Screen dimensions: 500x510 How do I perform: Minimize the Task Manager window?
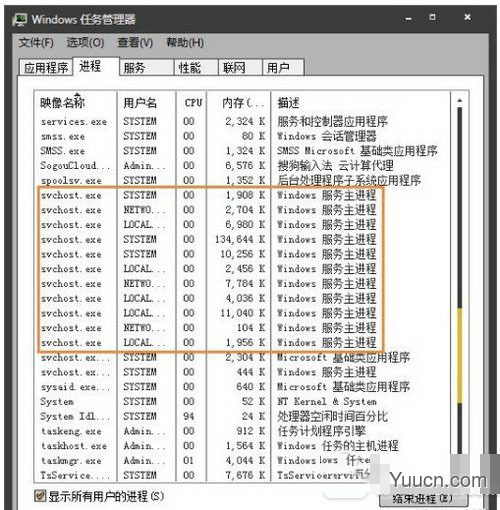[408, 18]
